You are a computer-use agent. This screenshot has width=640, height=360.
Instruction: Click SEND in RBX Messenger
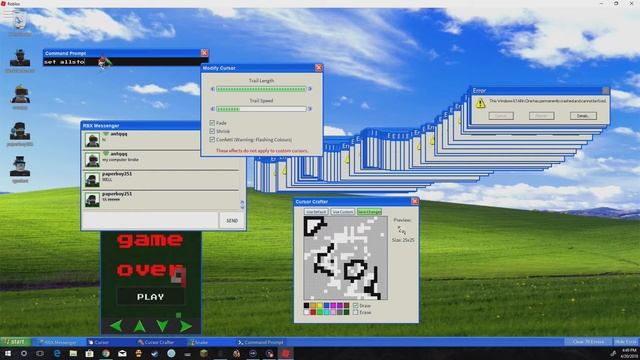coord(232,220)
